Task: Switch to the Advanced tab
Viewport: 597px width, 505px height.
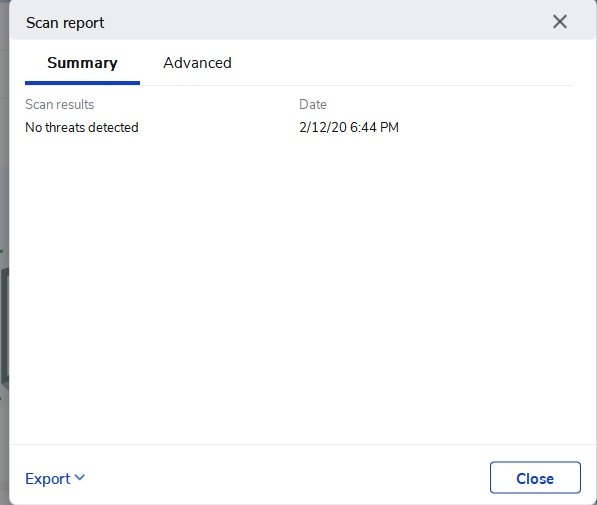Action: pos(197,63)
